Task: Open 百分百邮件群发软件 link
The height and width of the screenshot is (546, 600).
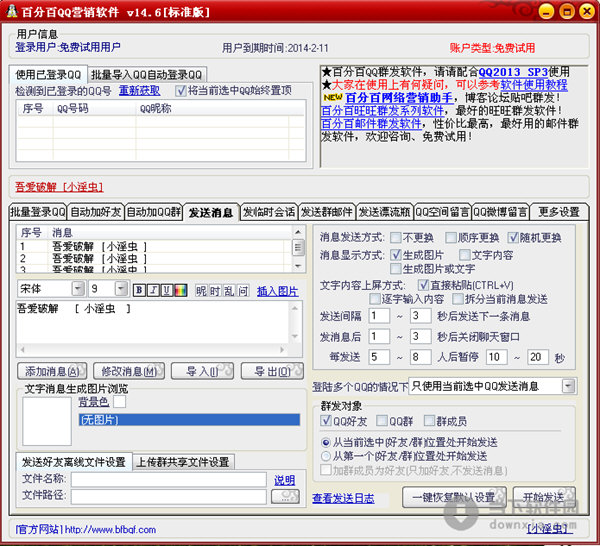Action: click(372, 123)
